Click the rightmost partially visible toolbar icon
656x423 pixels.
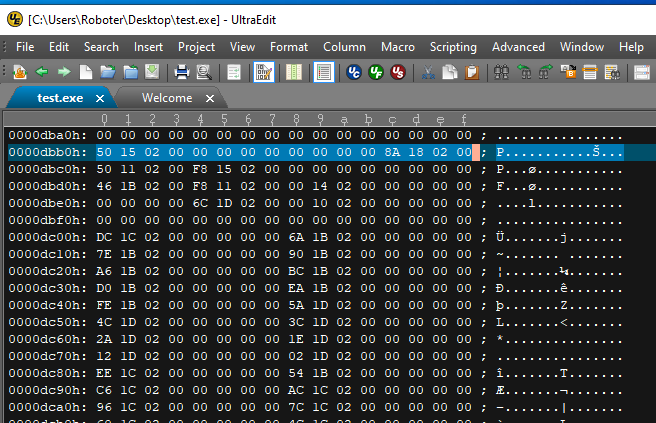click(x=642, y=72)
